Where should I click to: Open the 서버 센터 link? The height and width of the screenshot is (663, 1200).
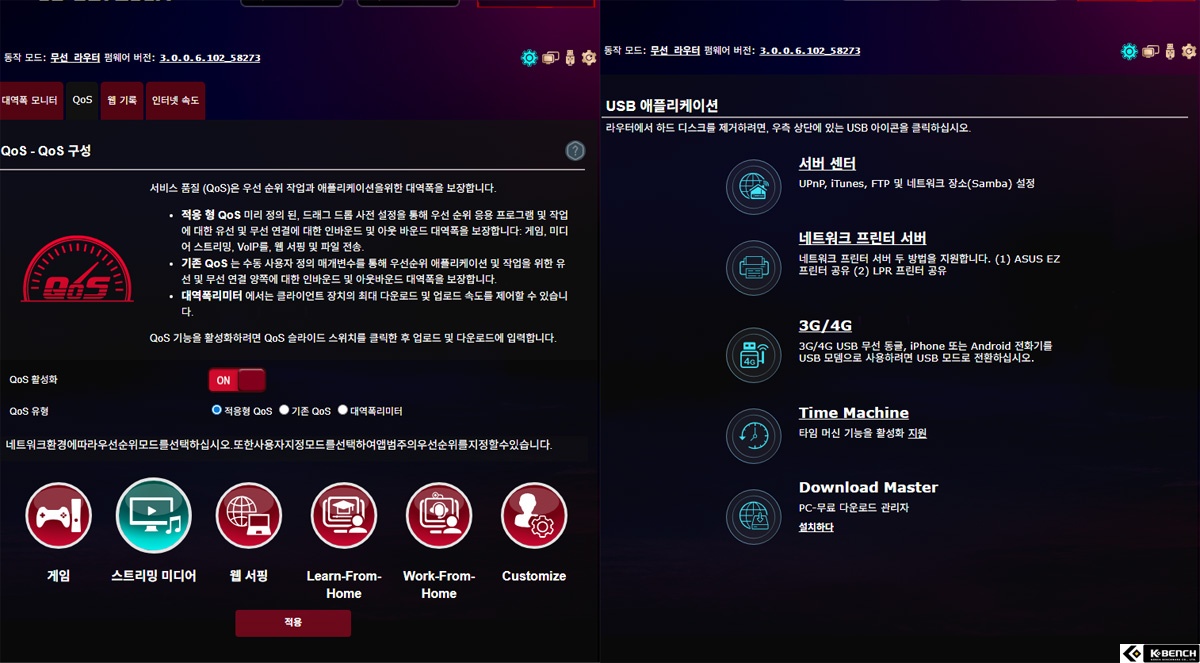(827, 164)
